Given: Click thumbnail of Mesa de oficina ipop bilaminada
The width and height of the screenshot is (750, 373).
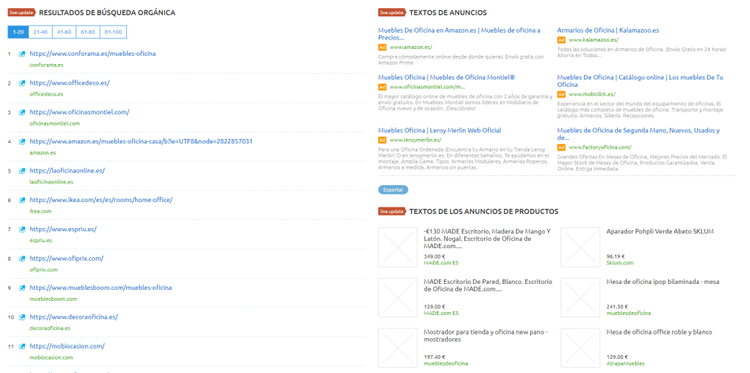Looking at the screenshot, I should [580, 297].
